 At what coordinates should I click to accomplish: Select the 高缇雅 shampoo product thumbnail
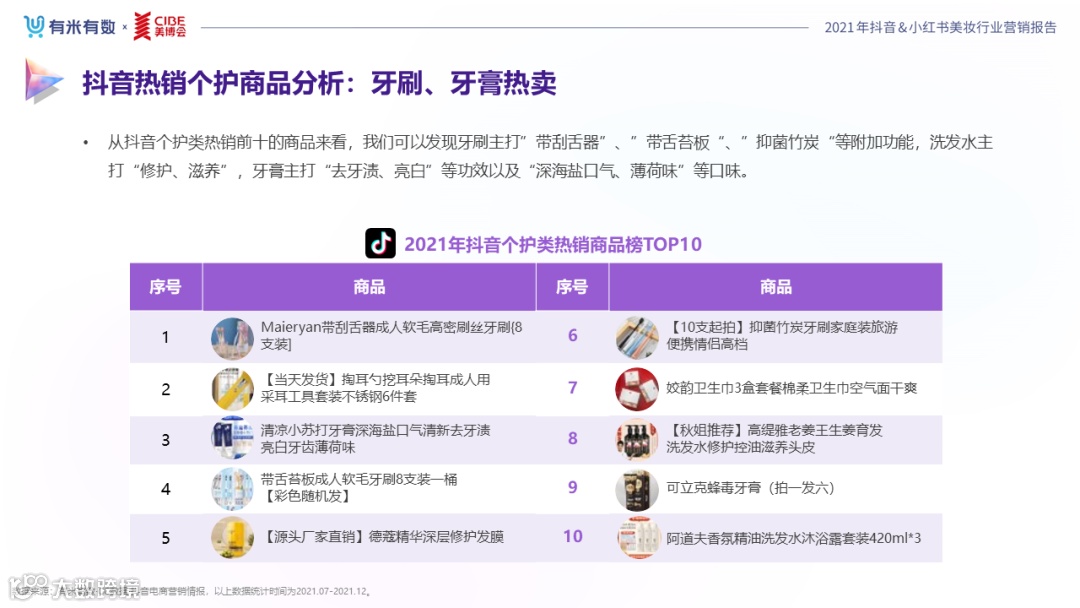pyautogui.click(x=637, y=439)
